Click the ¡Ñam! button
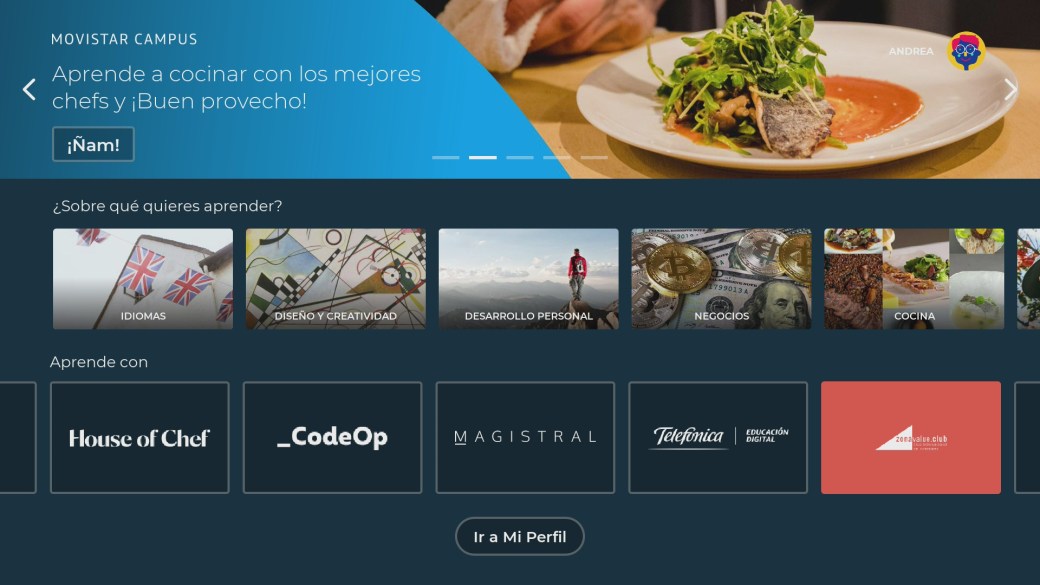Viewport: 1040px width, 585px height. (94, 145)
